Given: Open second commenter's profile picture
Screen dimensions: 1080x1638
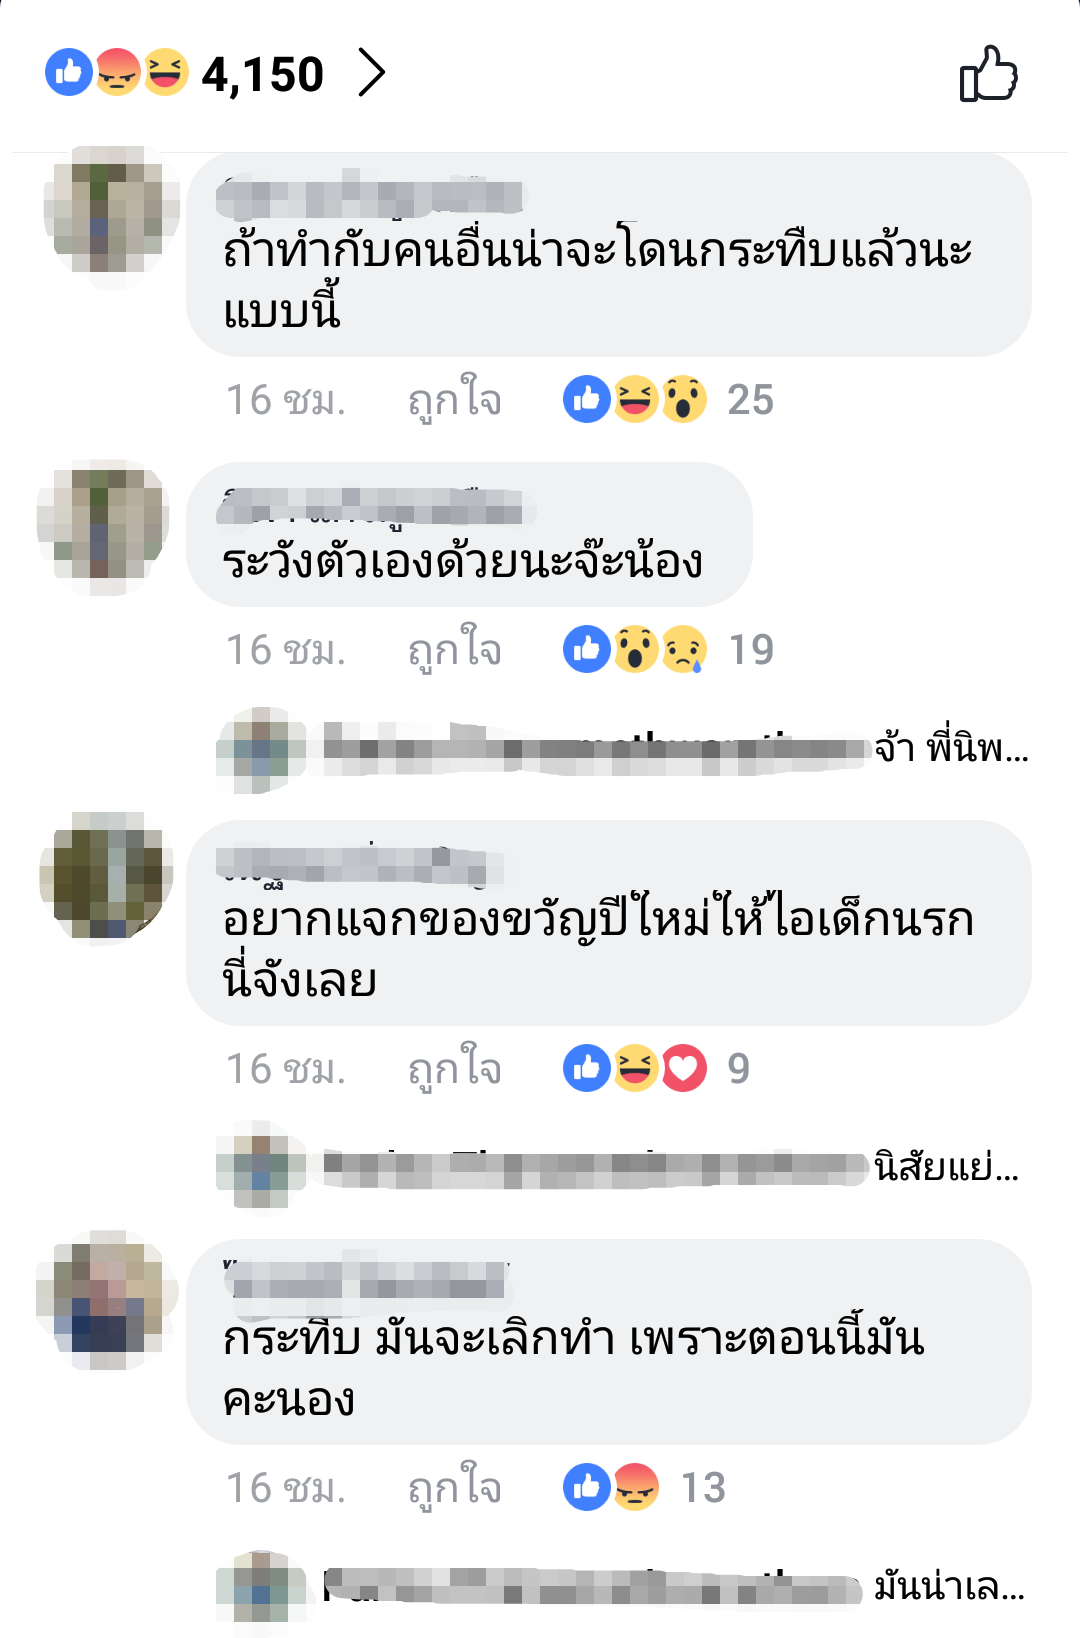Looking at the screenshot, I should pyautogui.click(x=105, y=525).
